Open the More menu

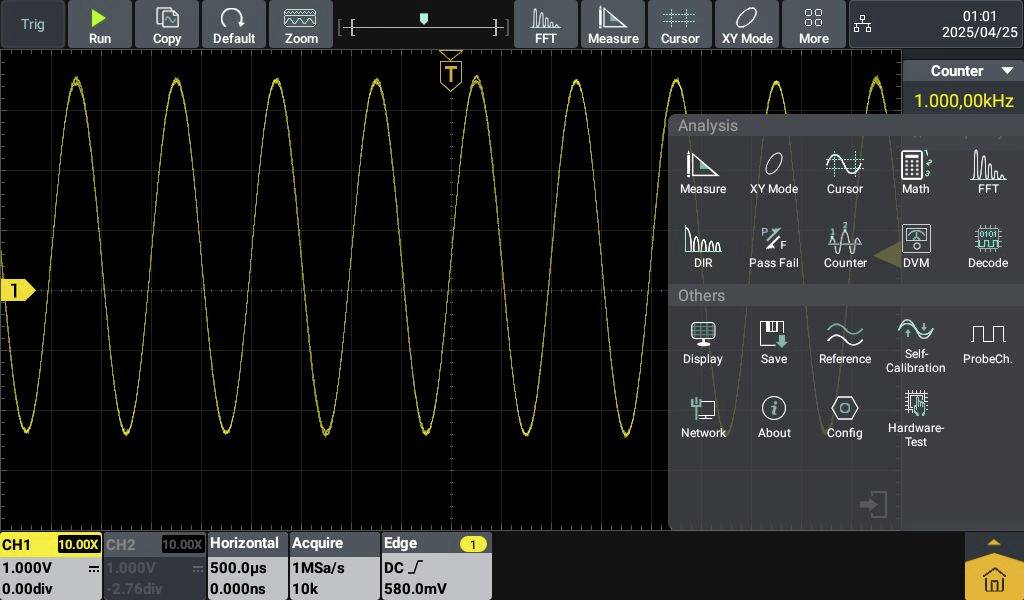[813, 24]
